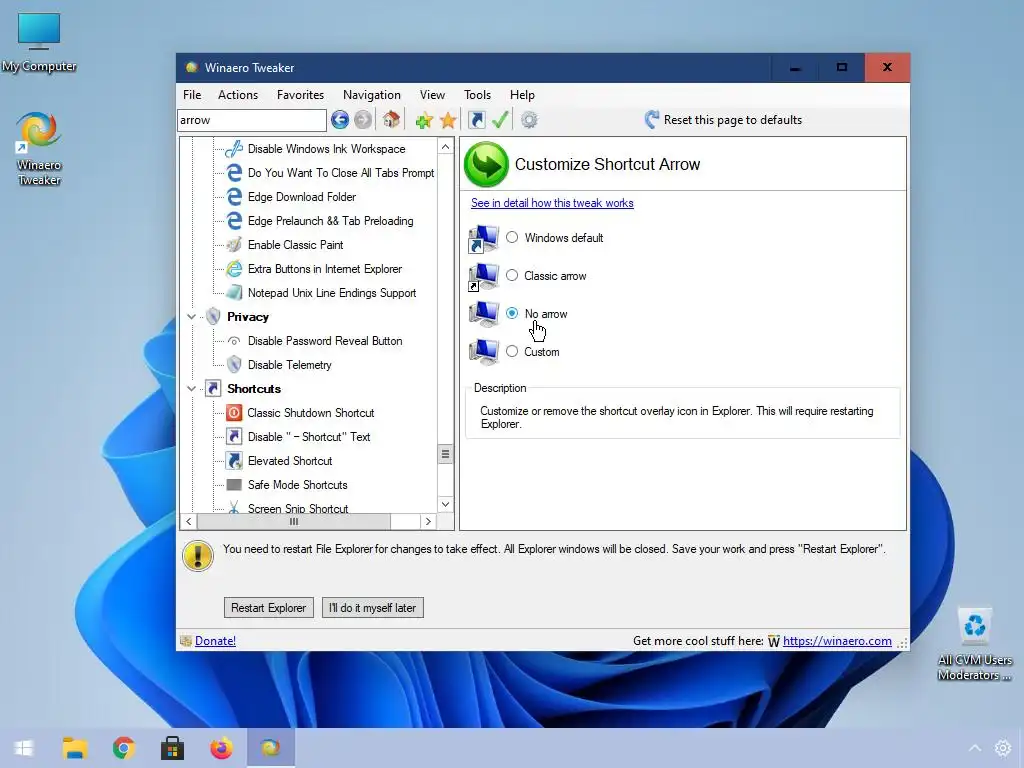Click the Edge Download Folder icon
Viewport: 1024px width, 768px height.
tap(234, 197)
